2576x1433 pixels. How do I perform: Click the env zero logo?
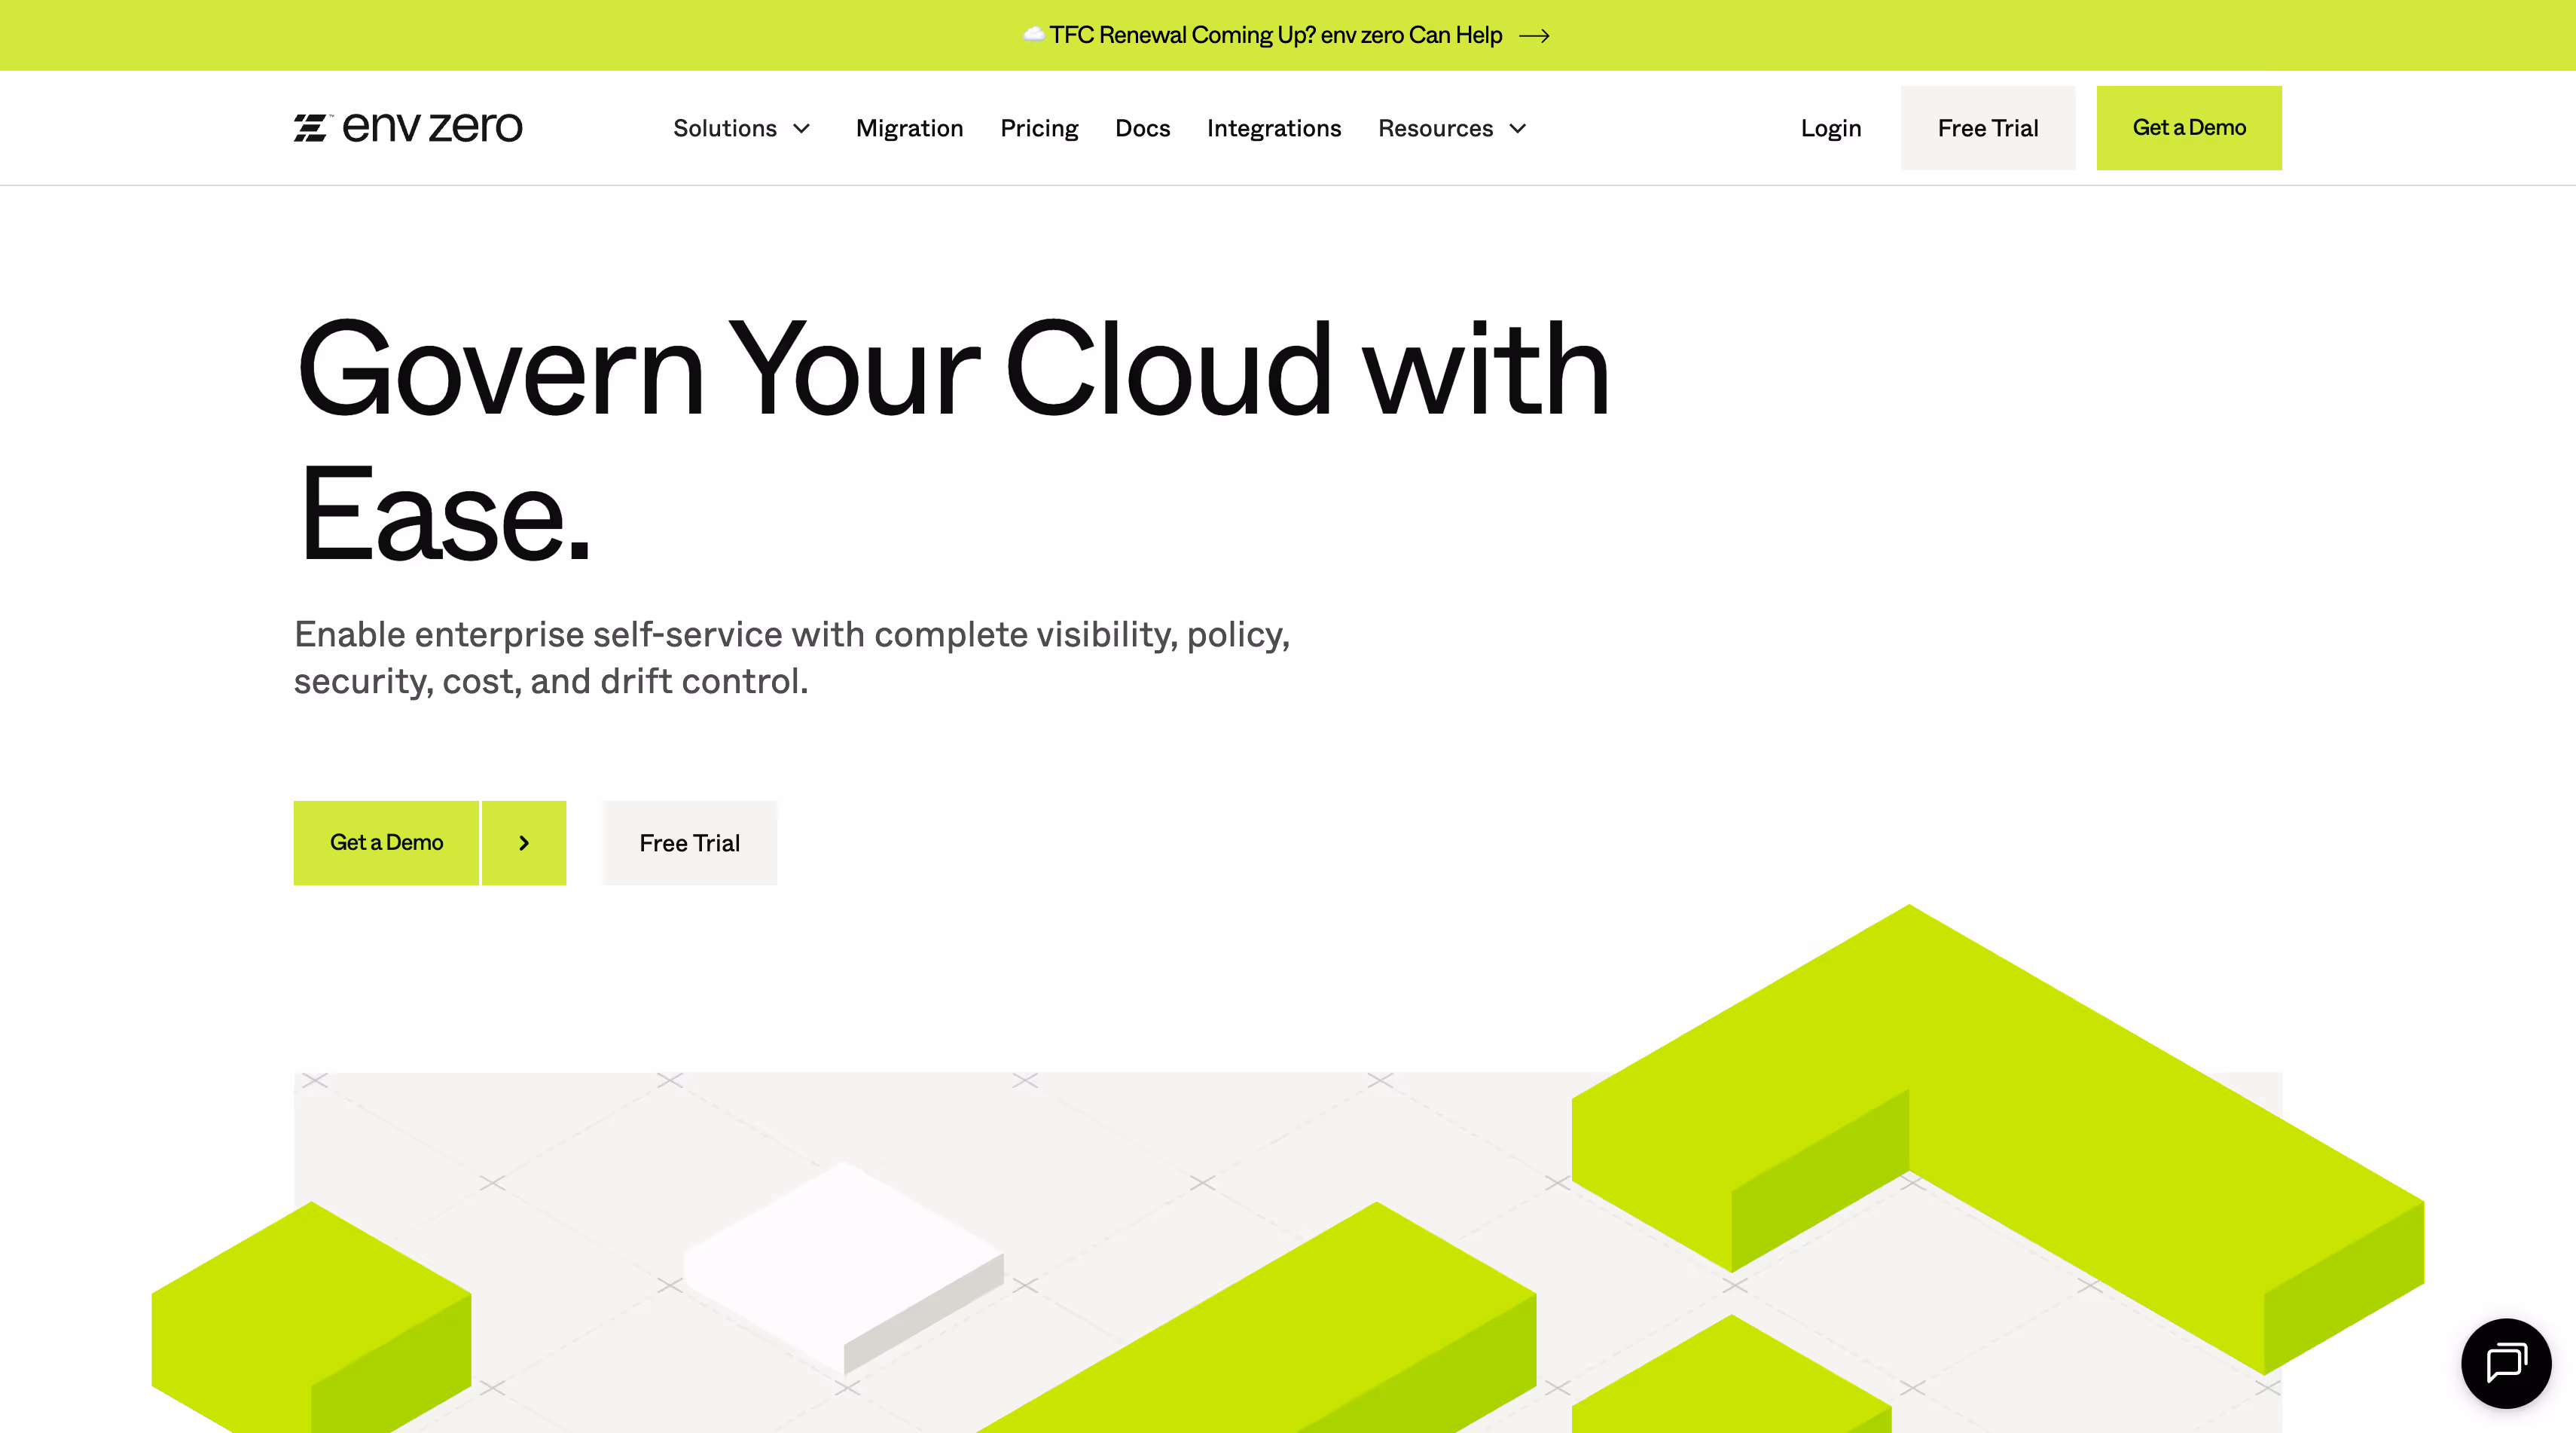click(408, 127)
